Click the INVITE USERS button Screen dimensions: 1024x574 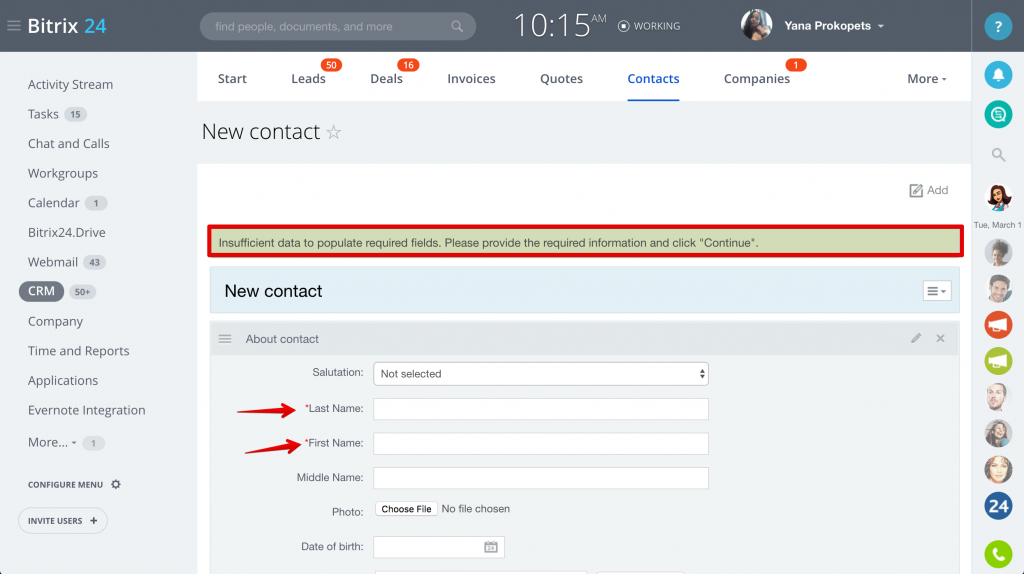coord(63,520)
